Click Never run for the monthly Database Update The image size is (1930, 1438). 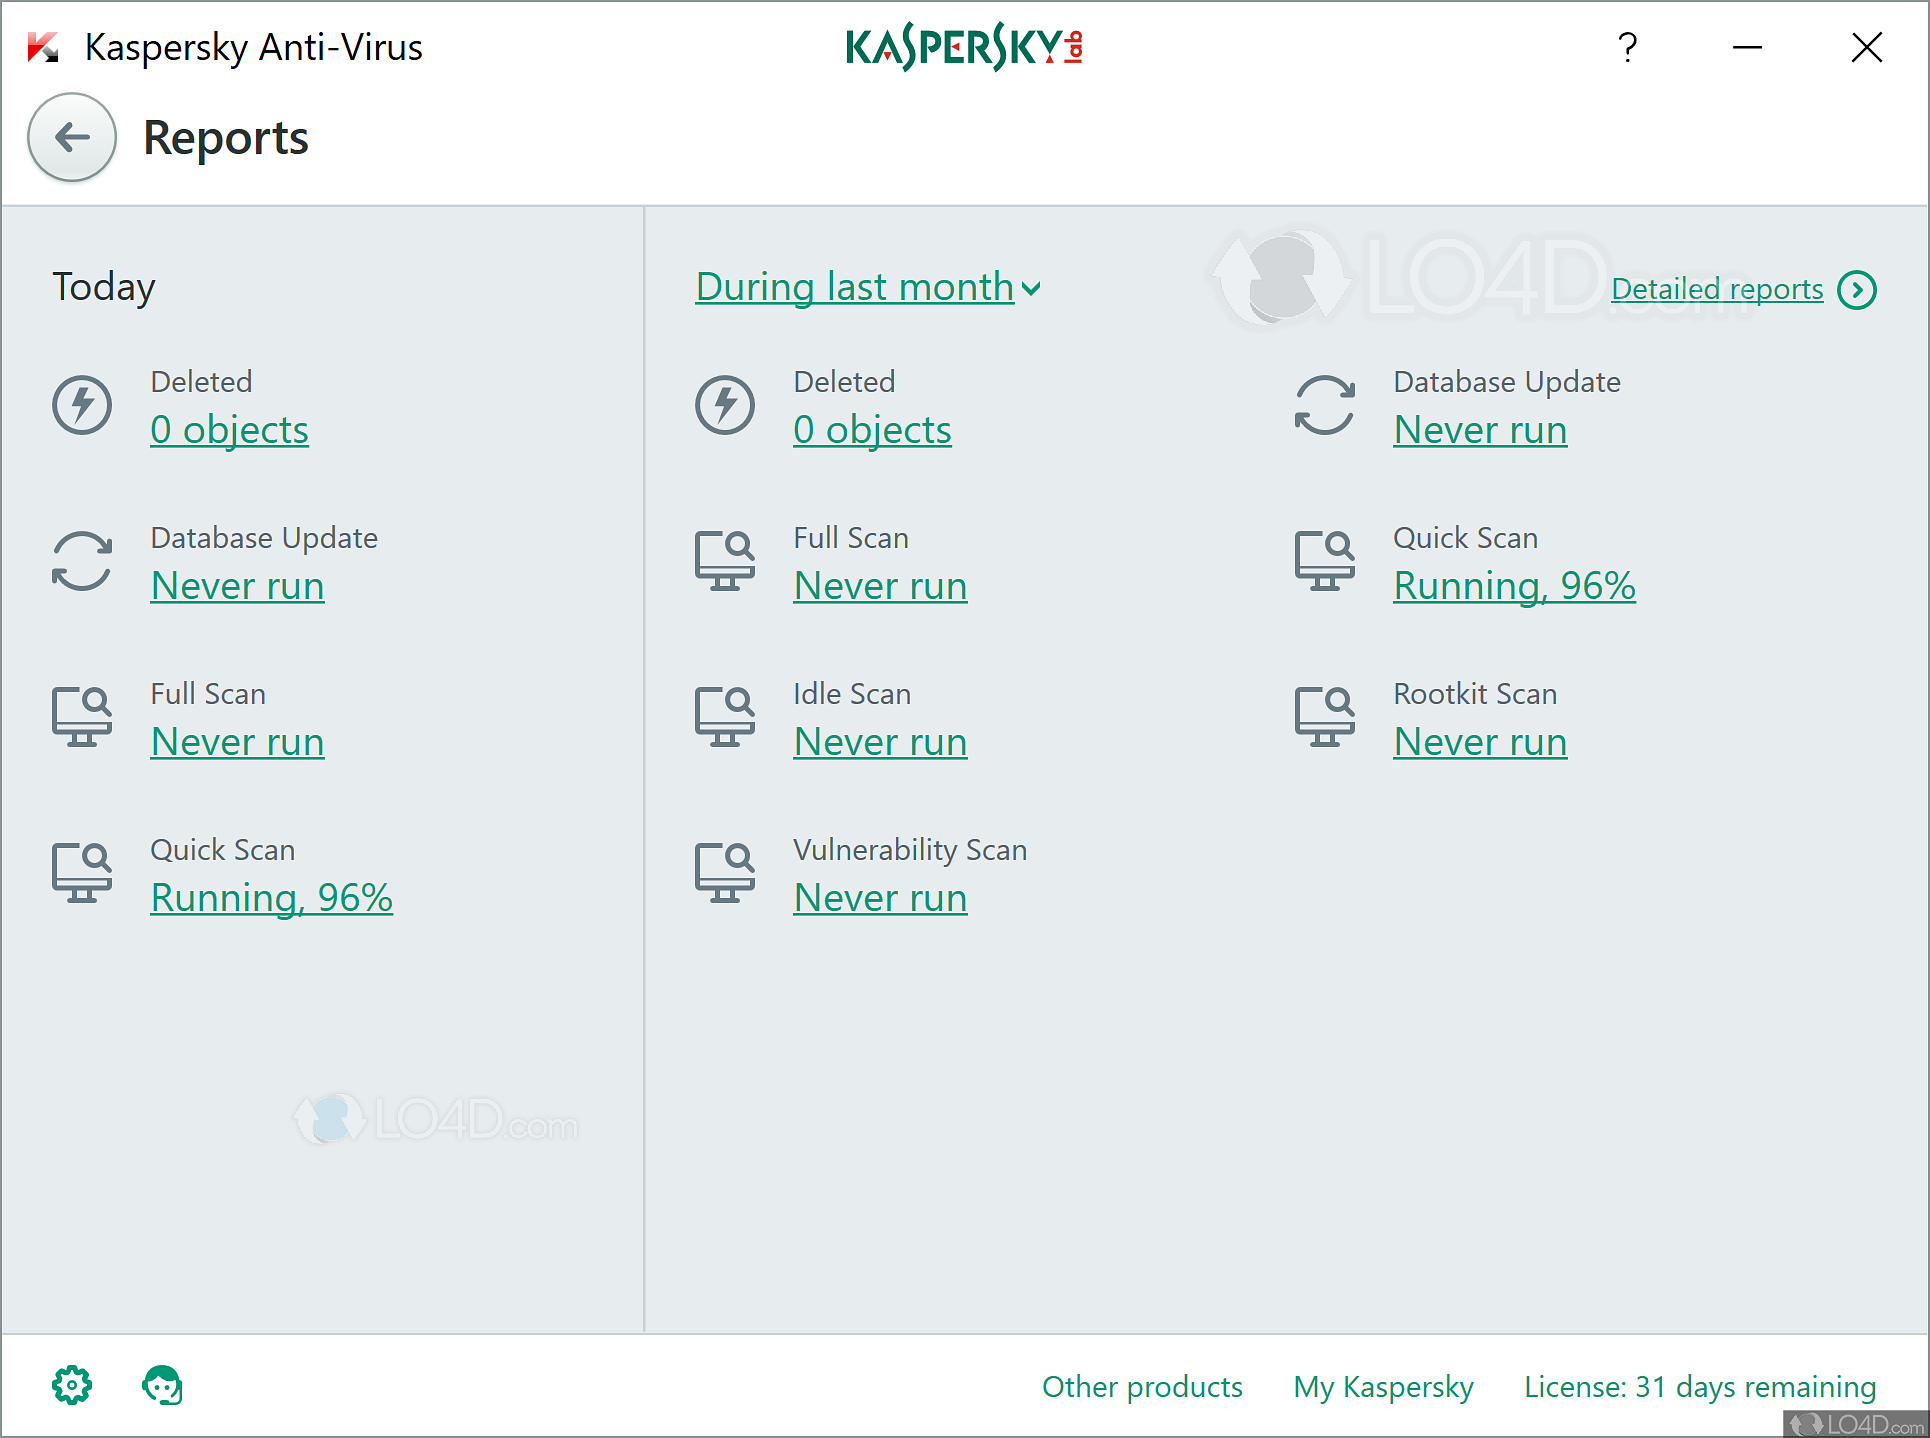pos(1480,430)
